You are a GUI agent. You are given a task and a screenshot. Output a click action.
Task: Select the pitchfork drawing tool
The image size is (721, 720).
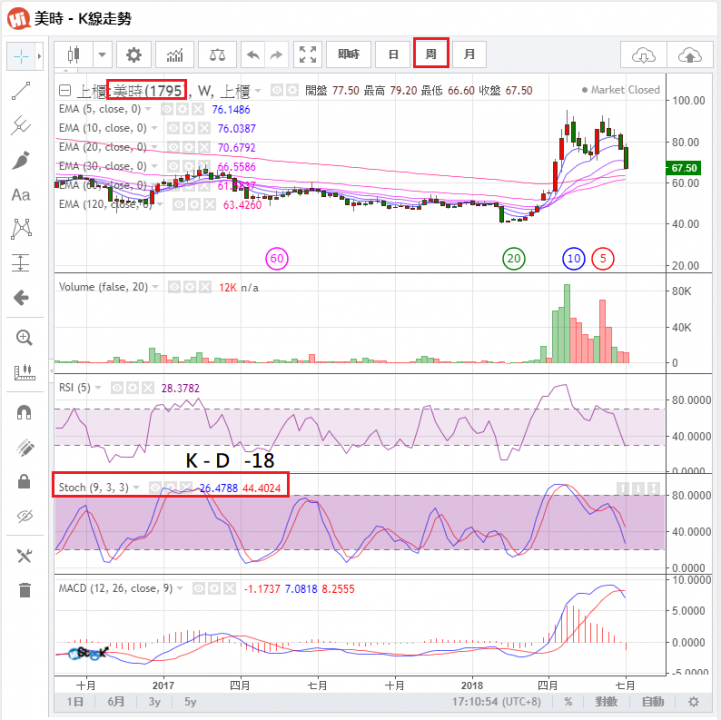21,125
